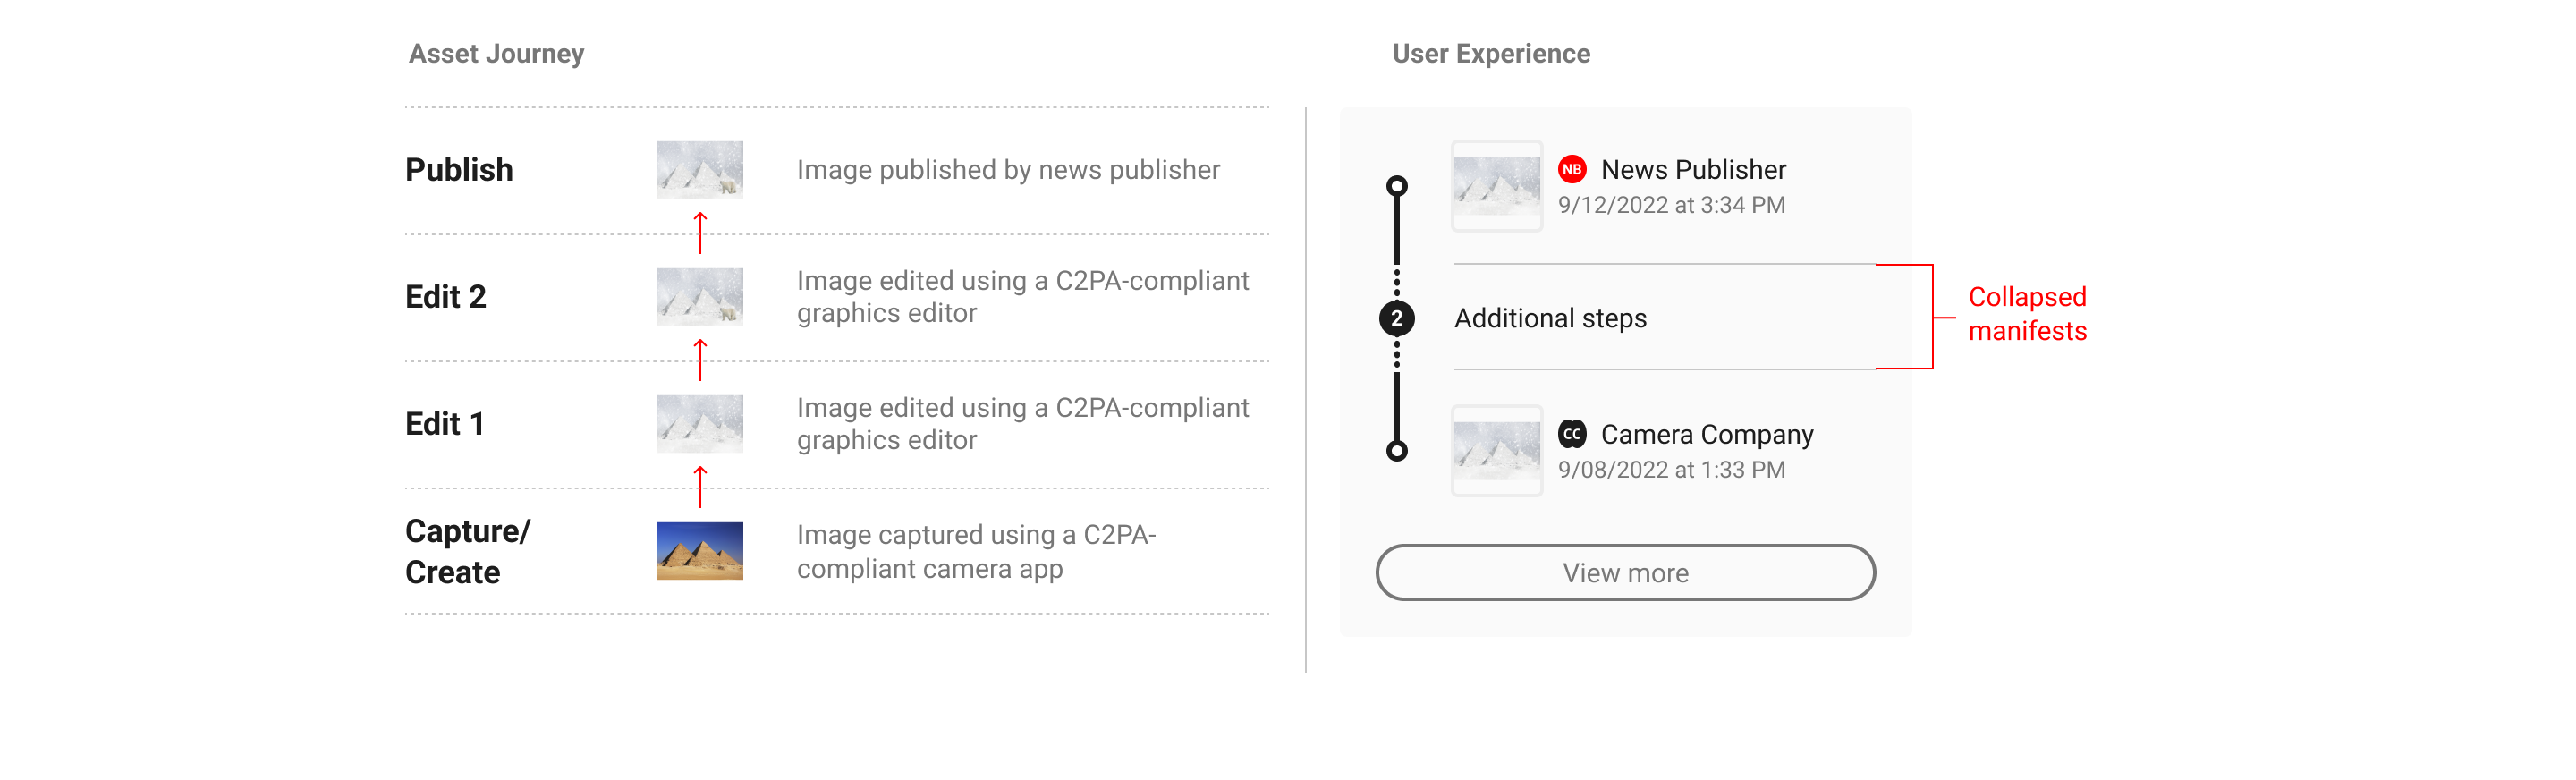The width and height of the screenshot is (2576, 780).
Task: Click the Publish stage thumbnail image
Action: click(700, 170)
